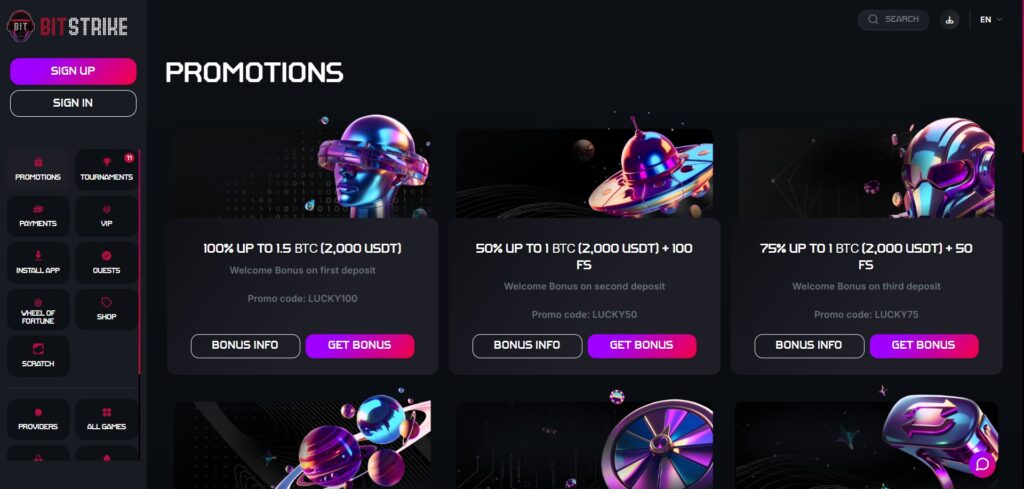Click the purple Sign Up button
This screenshot has width=1024, height=489.
pyautogui.click(x=73, y=71)
